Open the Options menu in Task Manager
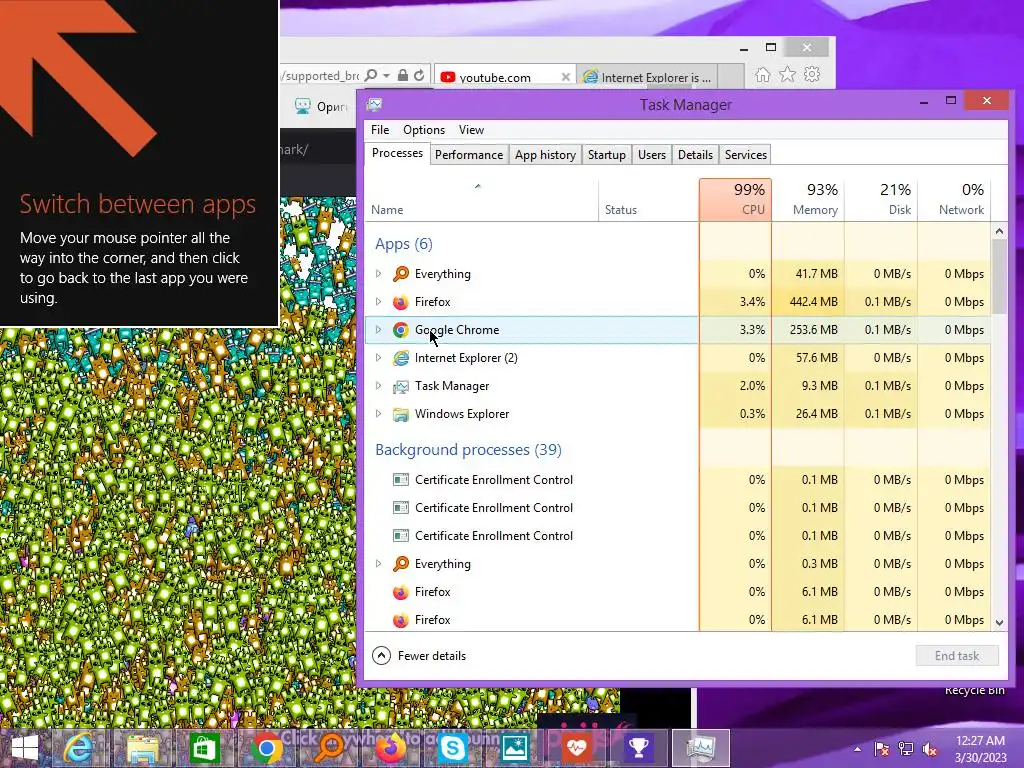This screenshot has height=768, width=1024. tap(424, 130)
